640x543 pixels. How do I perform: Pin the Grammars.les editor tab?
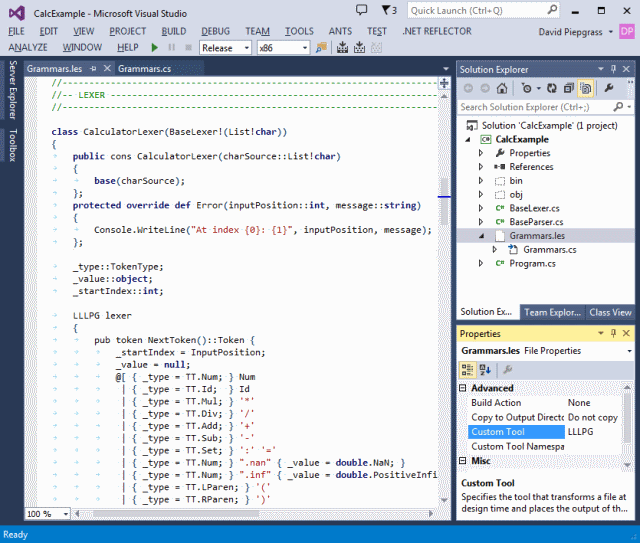click(x=93, y=69)
